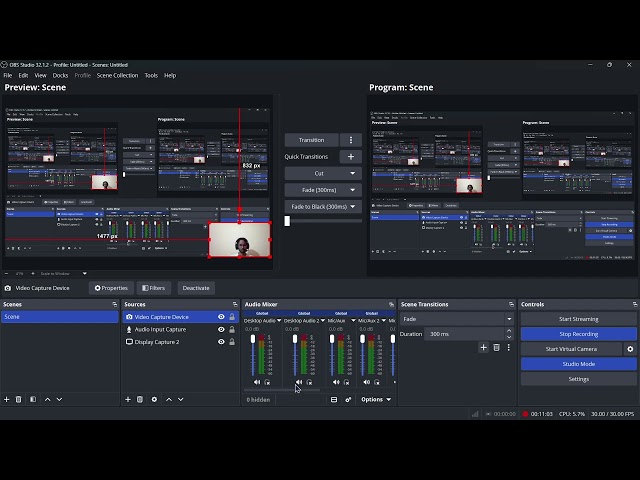Click Stop Recording
The image size is (640, 480).
[579, 334]
